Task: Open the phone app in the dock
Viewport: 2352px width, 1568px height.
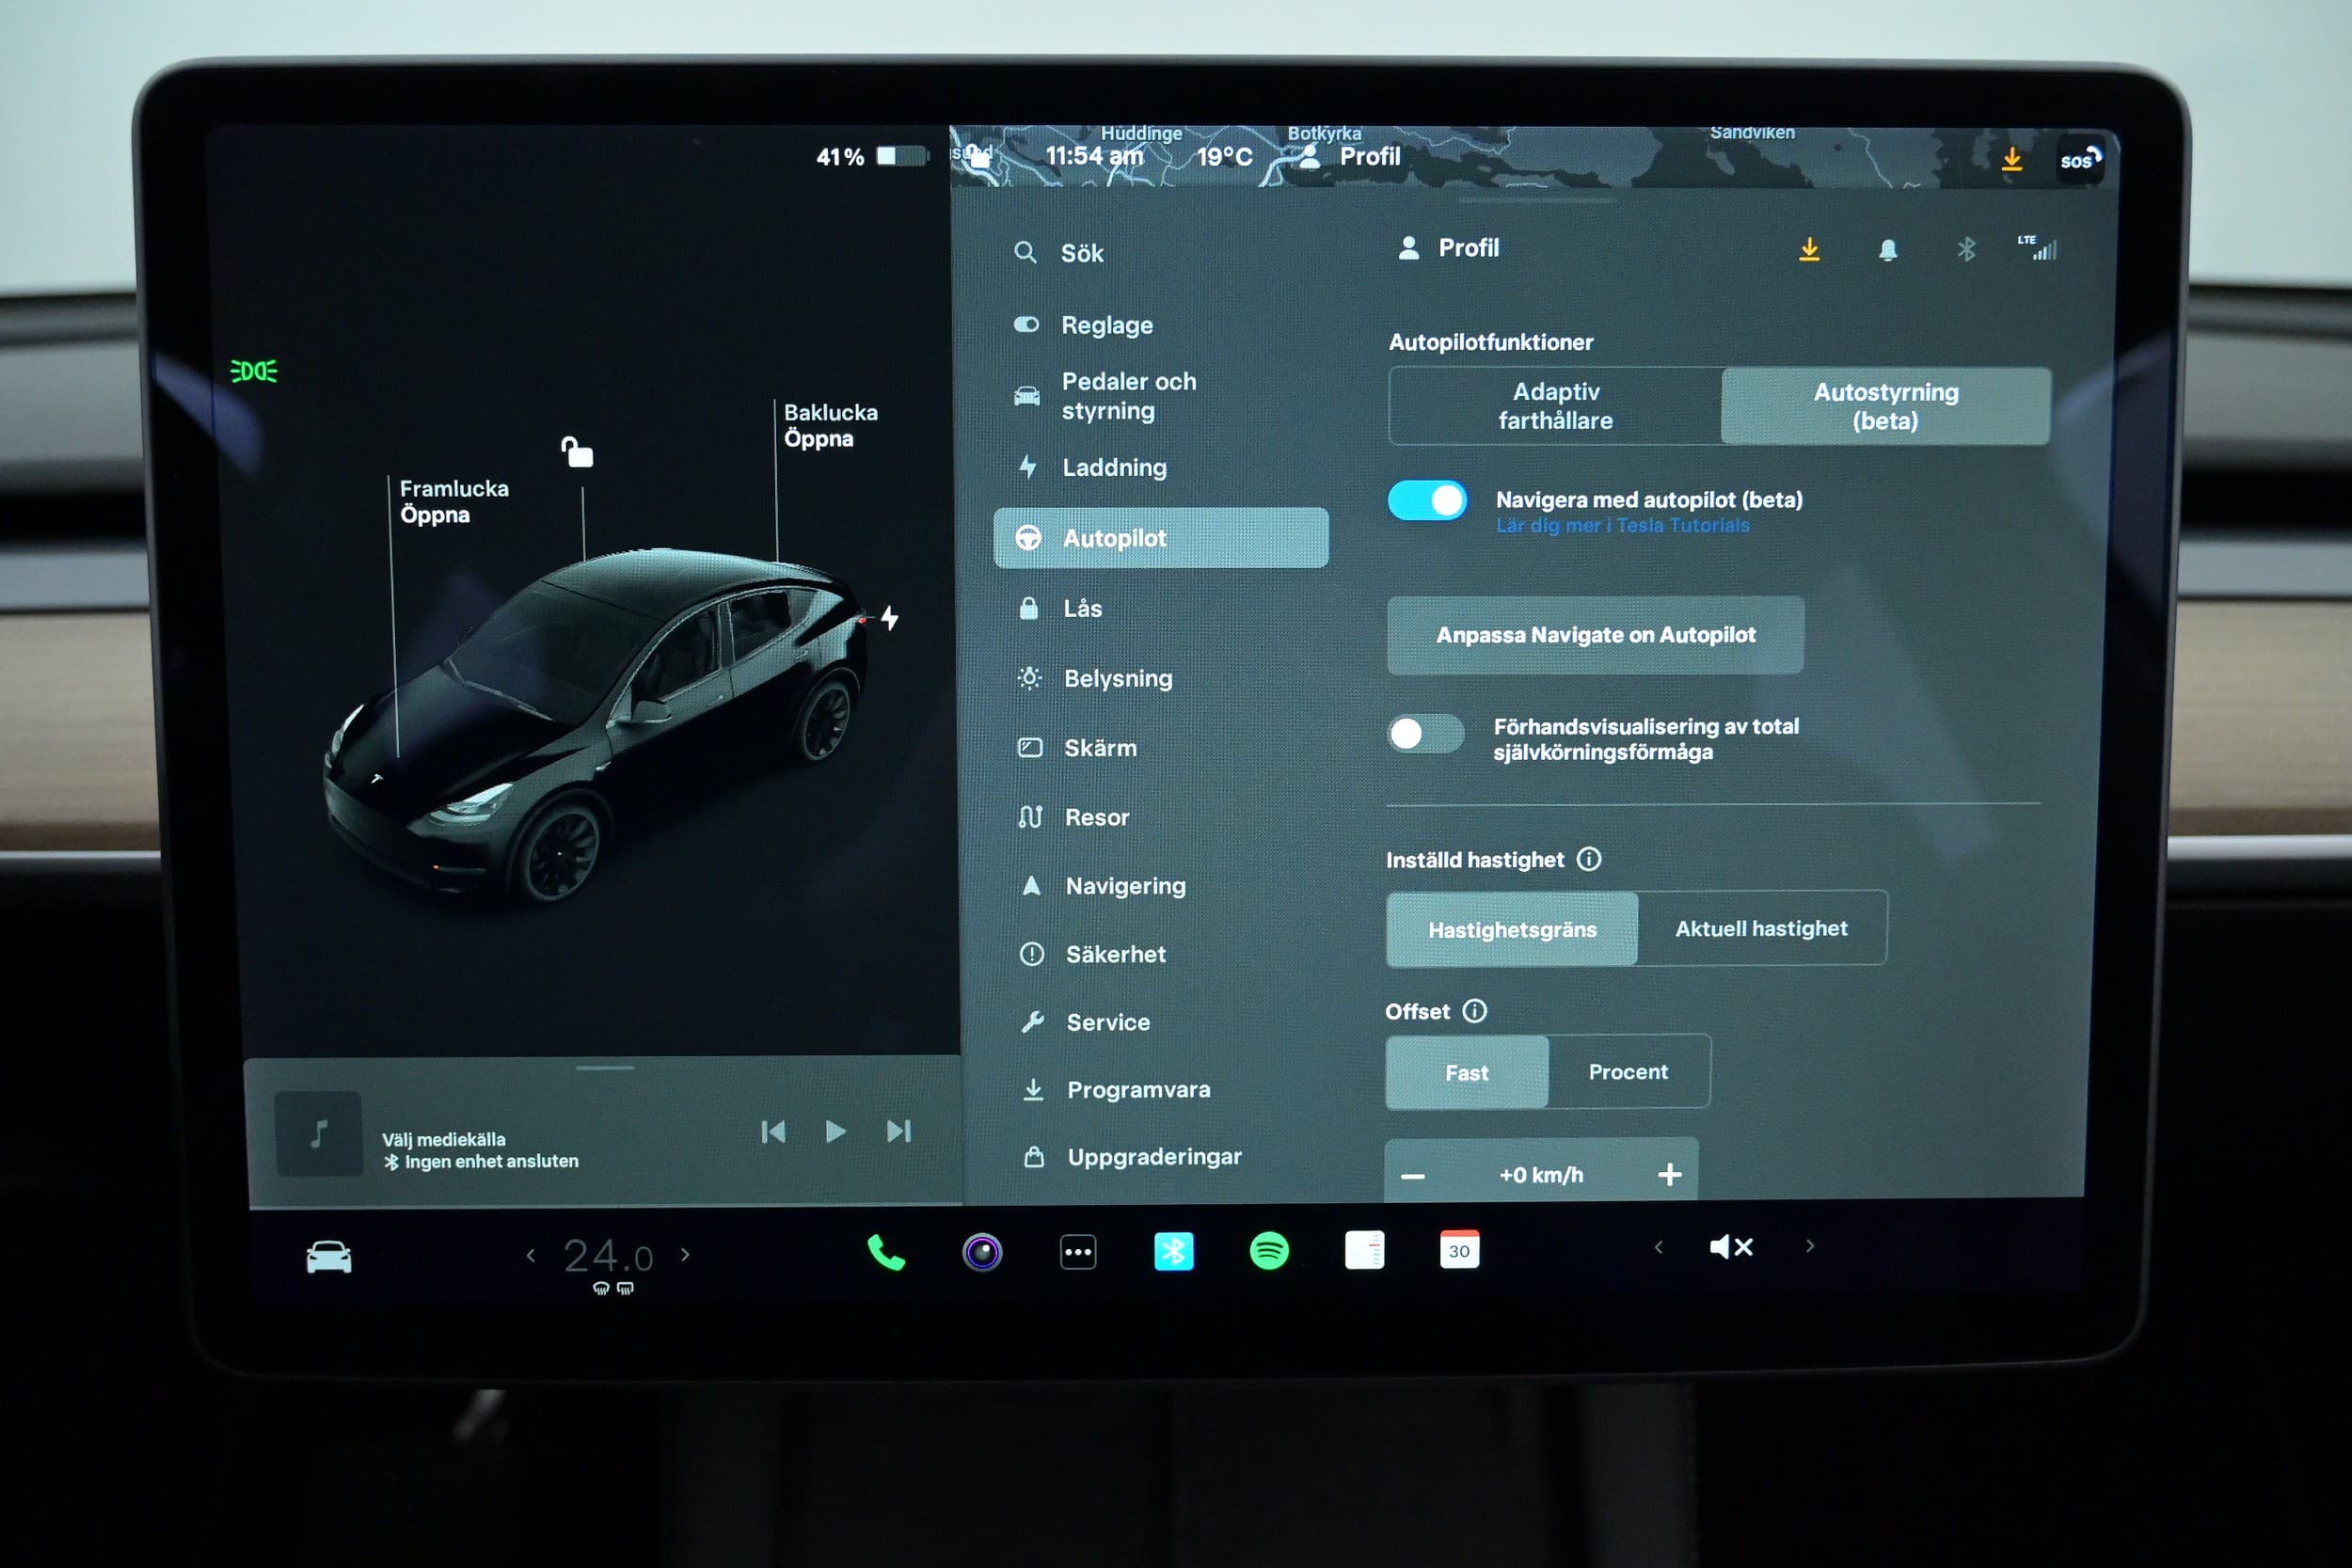Action: coord(885,1252)
